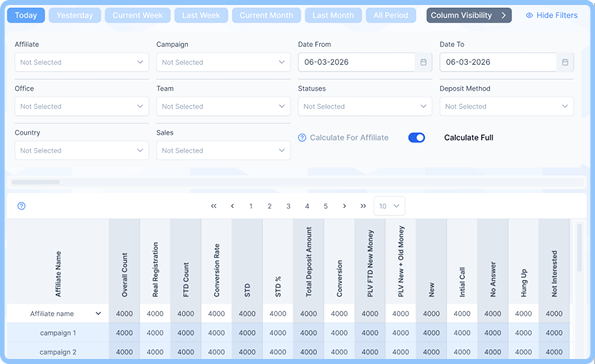The width and height of the screenshot is (595, 364).
Task: Jump to the last page of results
Action: click(x=363, y=206)
